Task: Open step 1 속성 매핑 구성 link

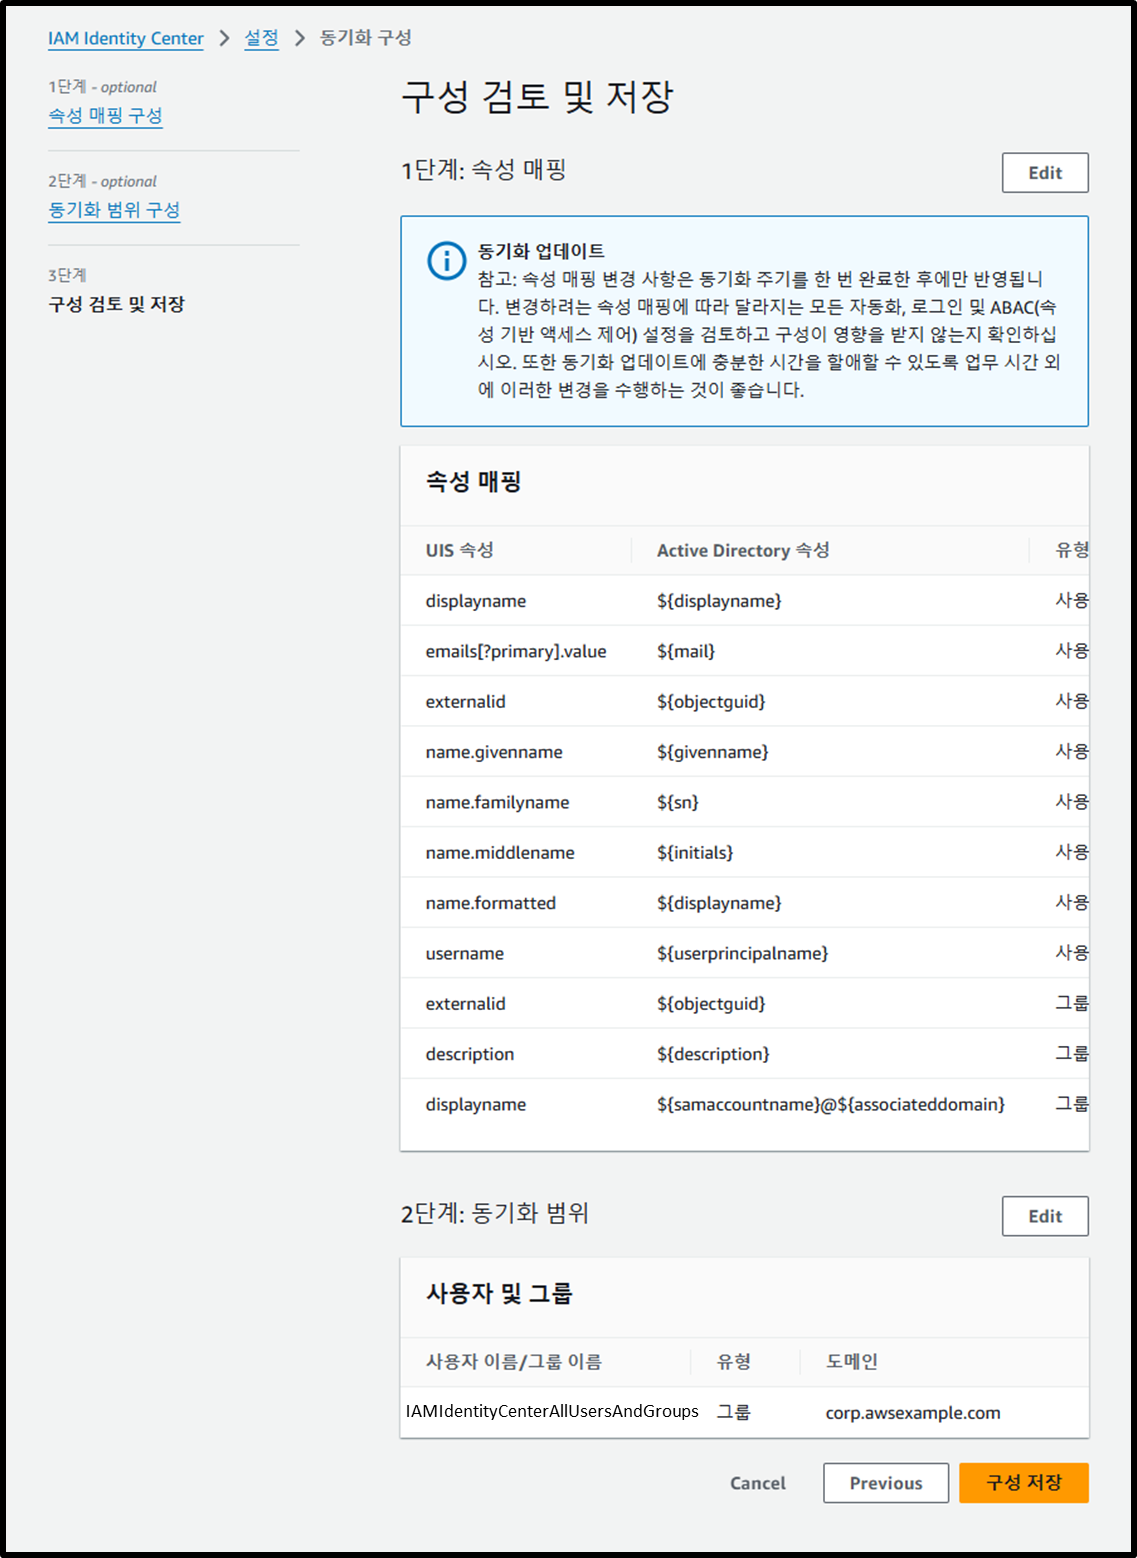Action: coord(105,116)
